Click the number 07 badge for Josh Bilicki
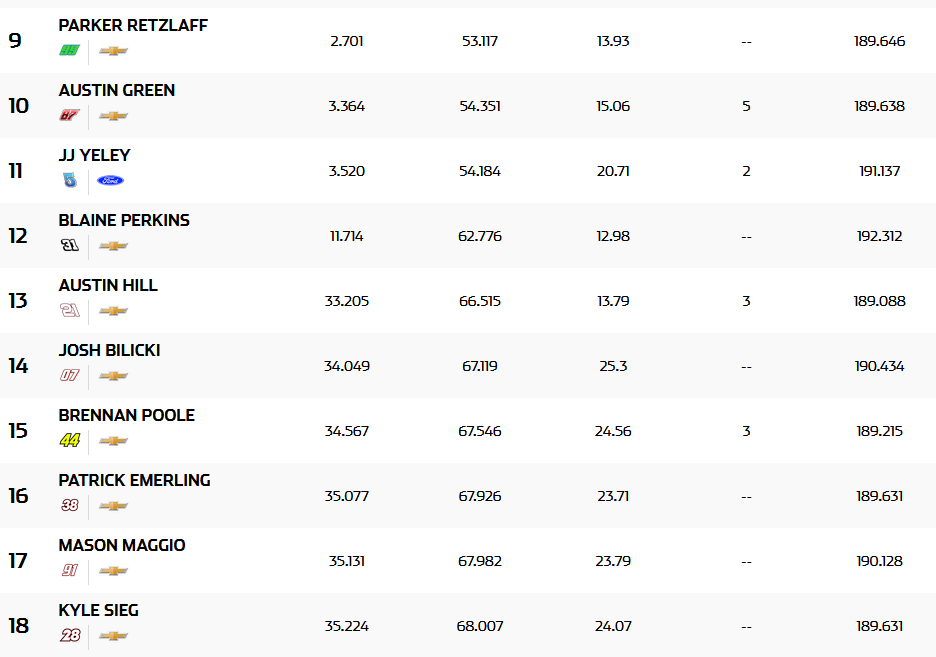This screenshot has width=936, height=657. click(x=69, y=376)
